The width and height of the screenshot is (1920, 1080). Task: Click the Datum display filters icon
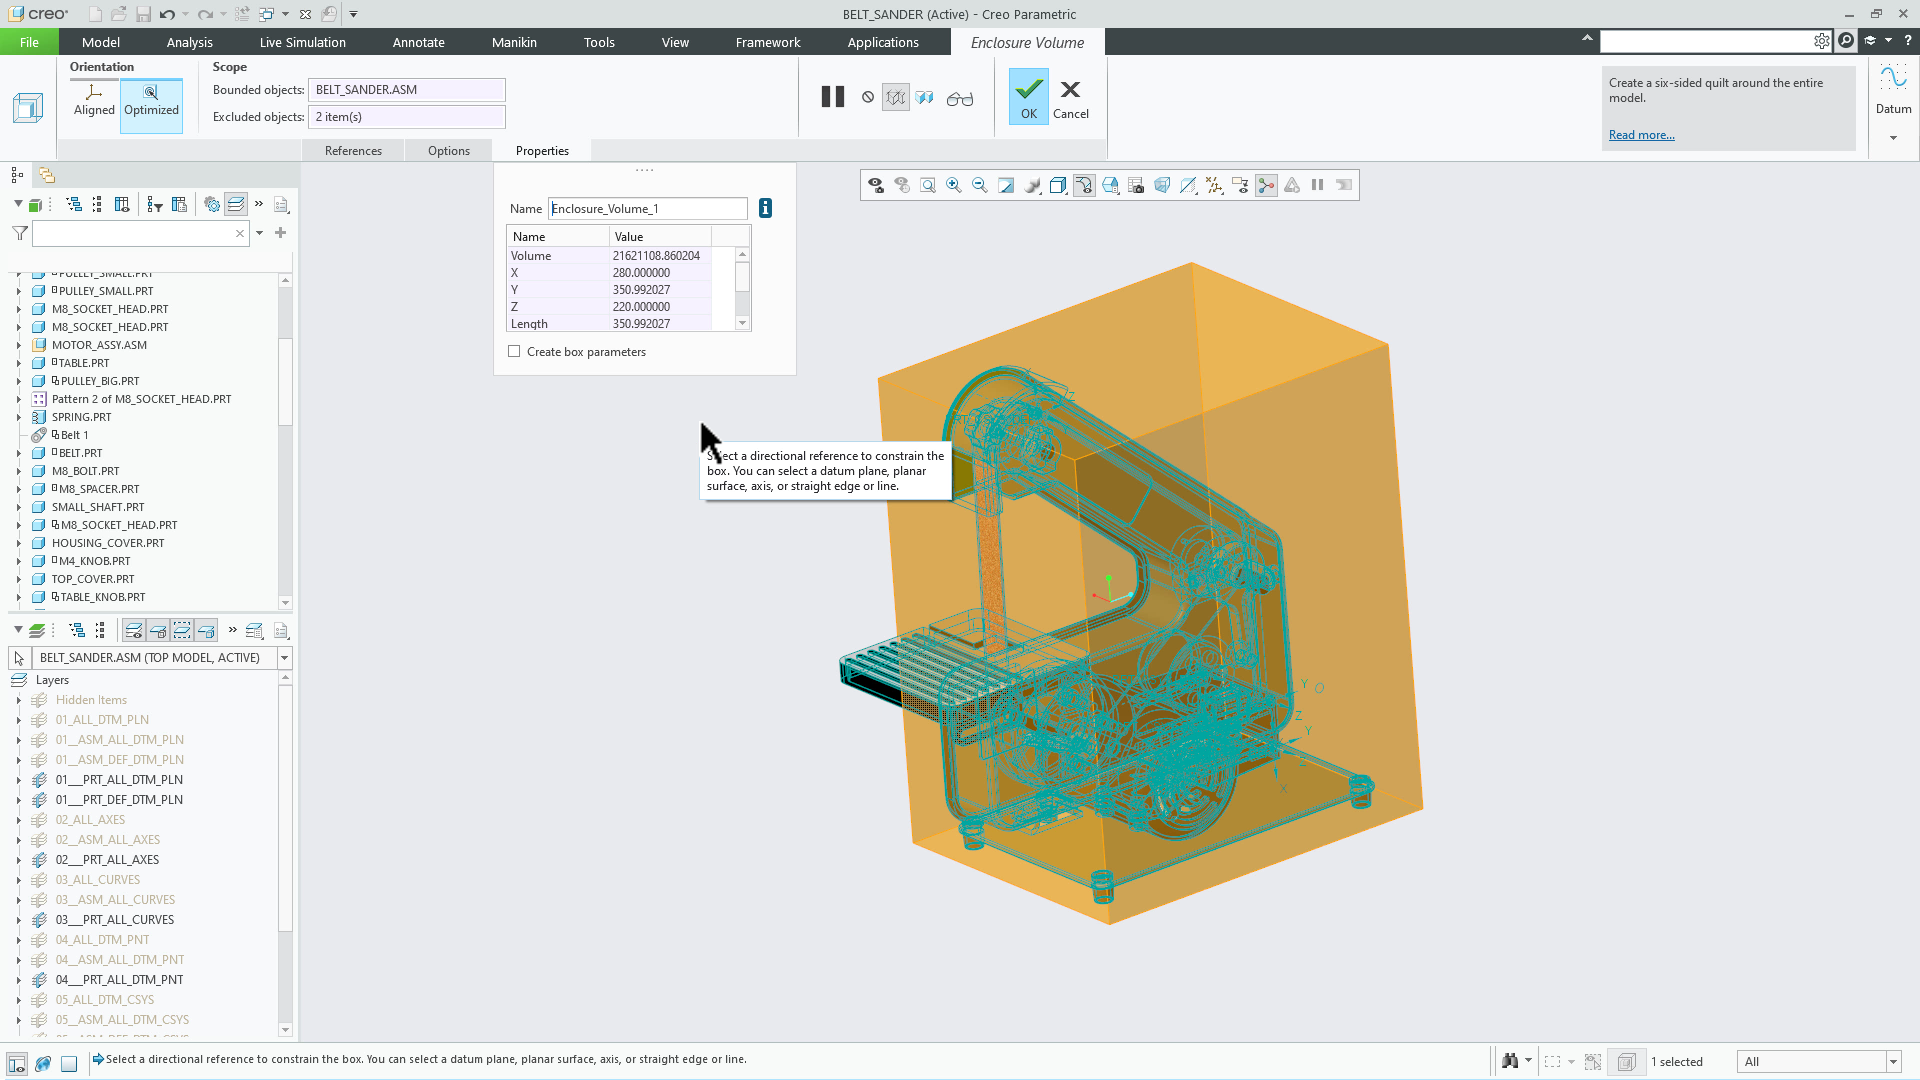click(x=1214, y=185)
